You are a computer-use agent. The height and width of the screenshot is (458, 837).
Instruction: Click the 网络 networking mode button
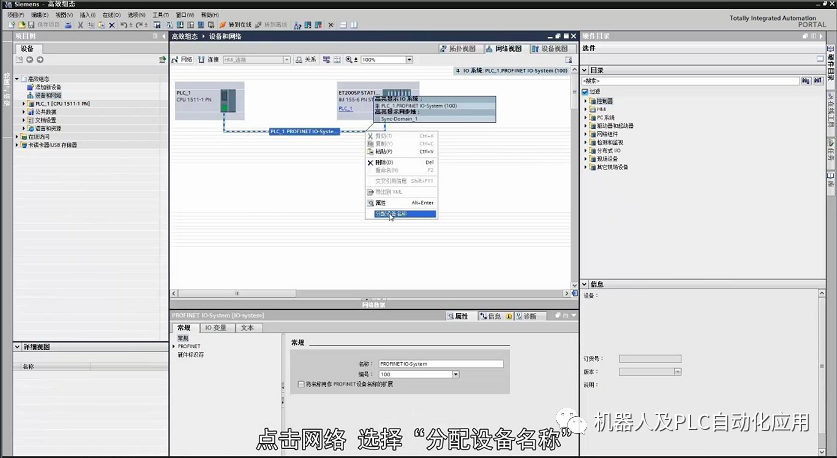point(183,60)
